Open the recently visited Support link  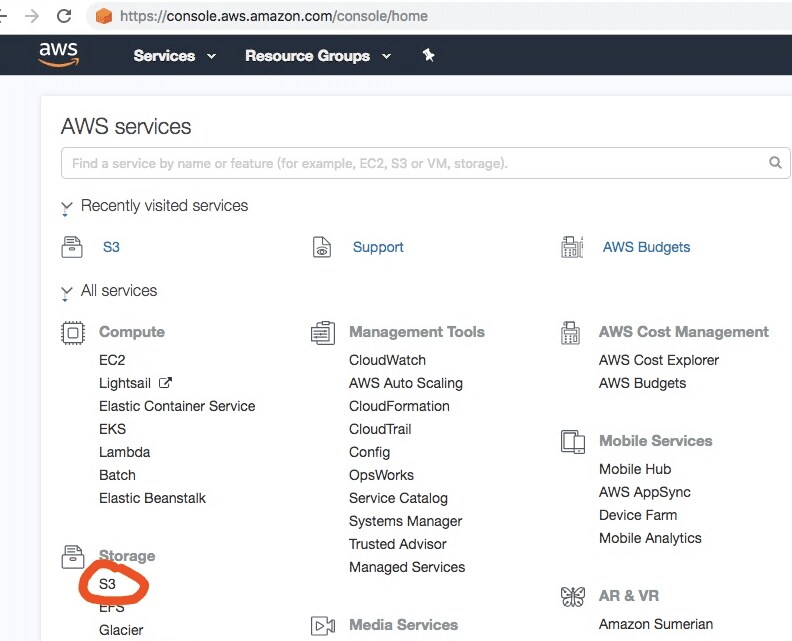(378, 247)
